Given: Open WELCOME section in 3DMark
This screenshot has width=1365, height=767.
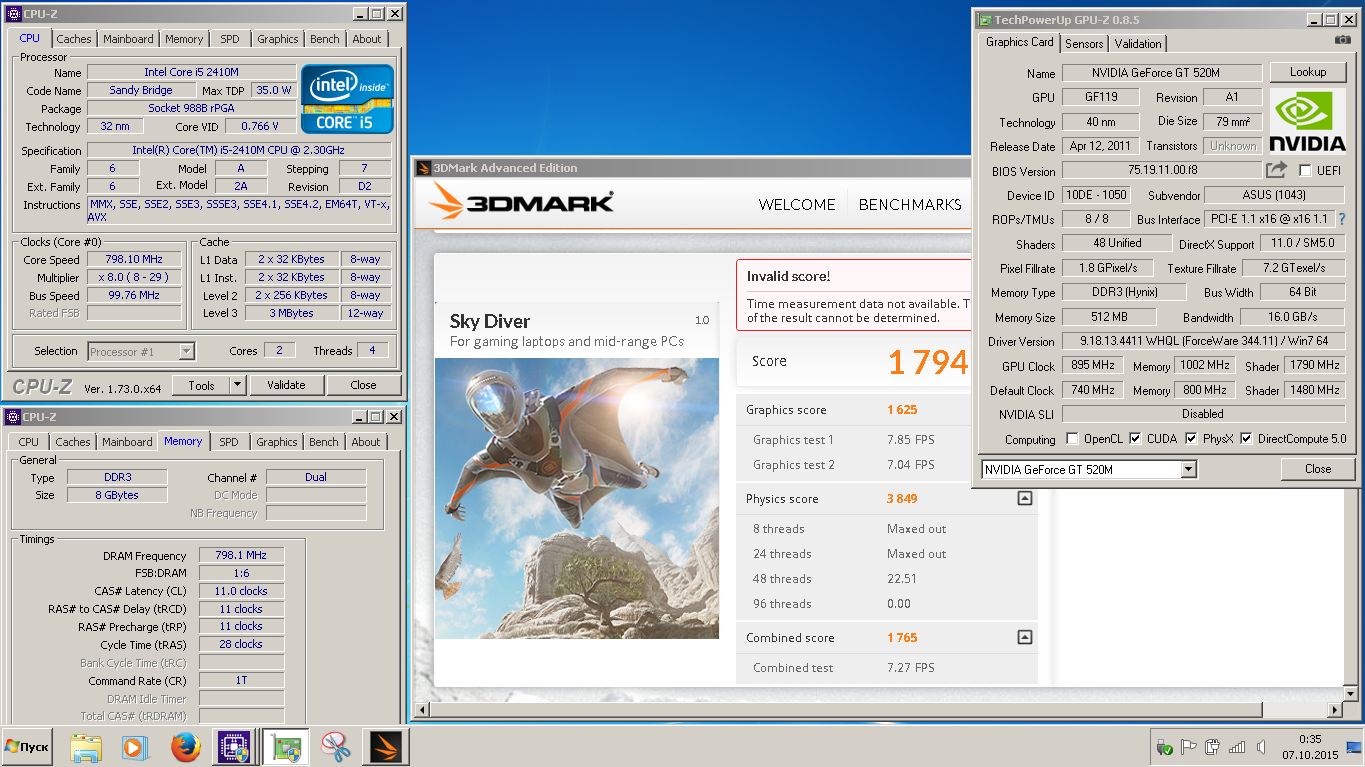Looking at the screenshot, I should [797, 204].
